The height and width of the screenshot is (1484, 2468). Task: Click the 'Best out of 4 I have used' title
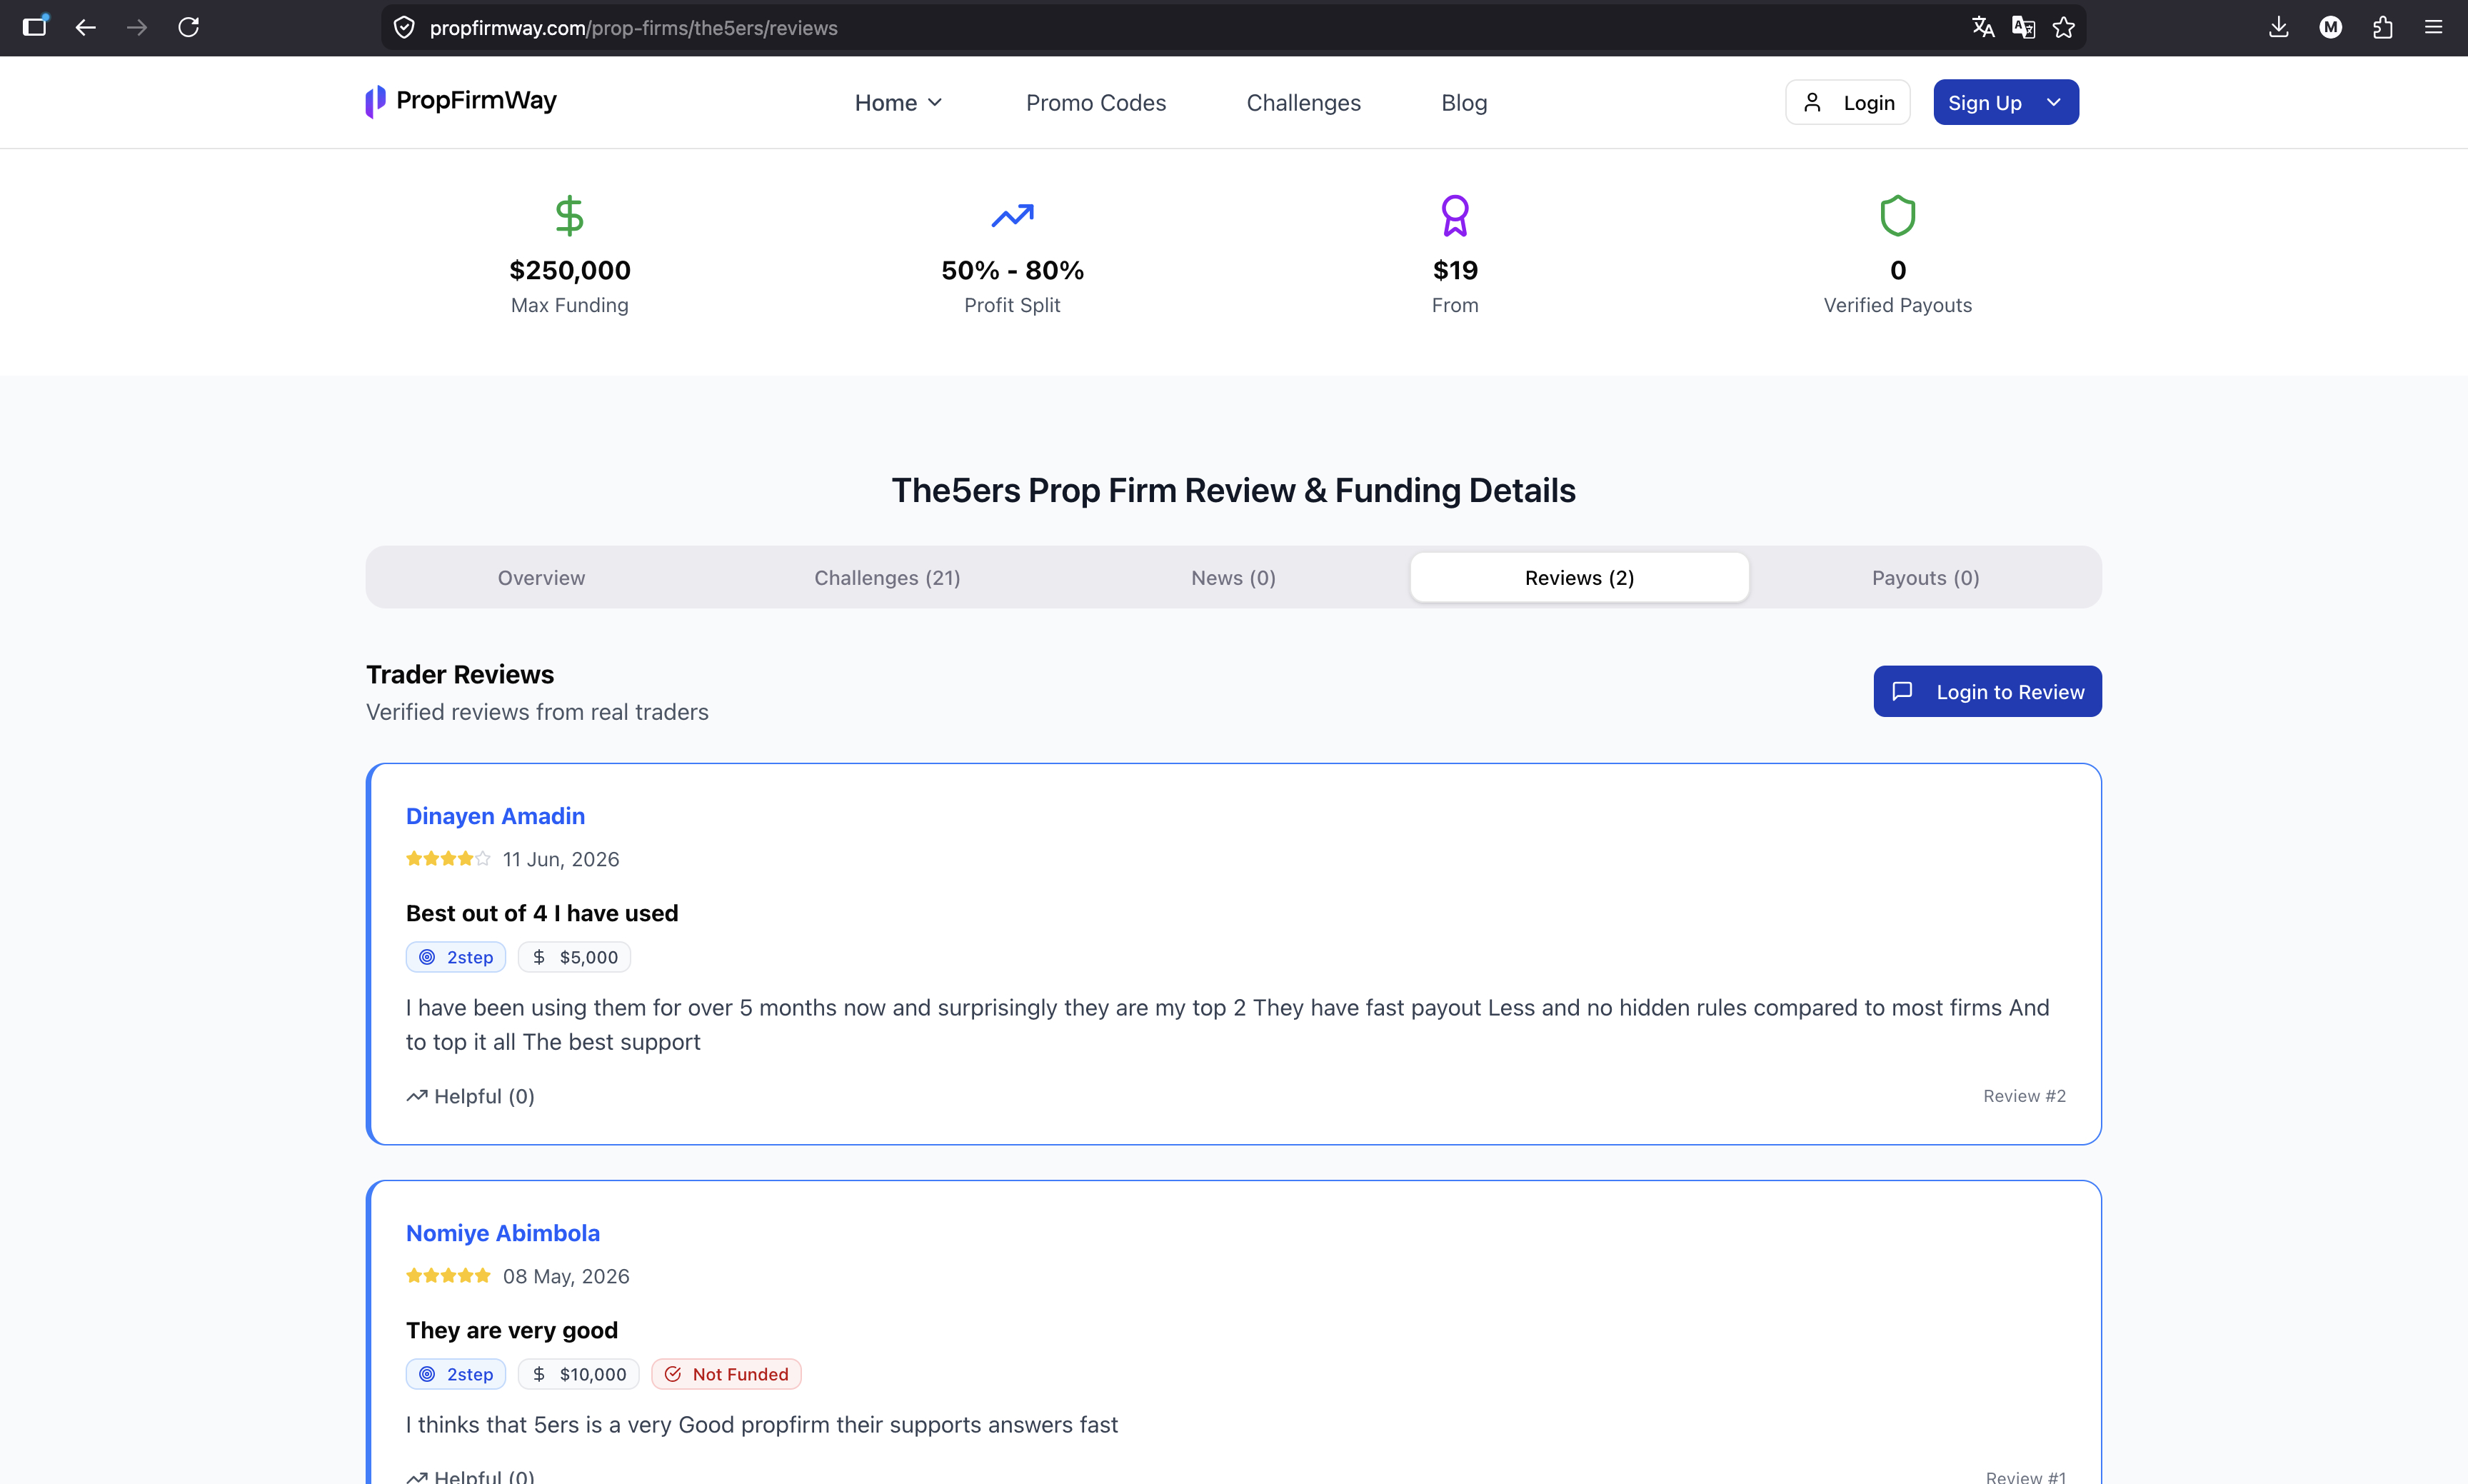[541, 912]
